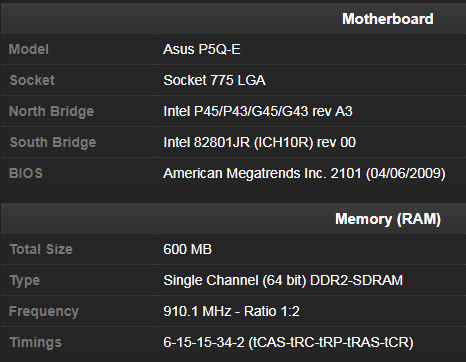Click the Socket 775 LGA value

point(214,80)
